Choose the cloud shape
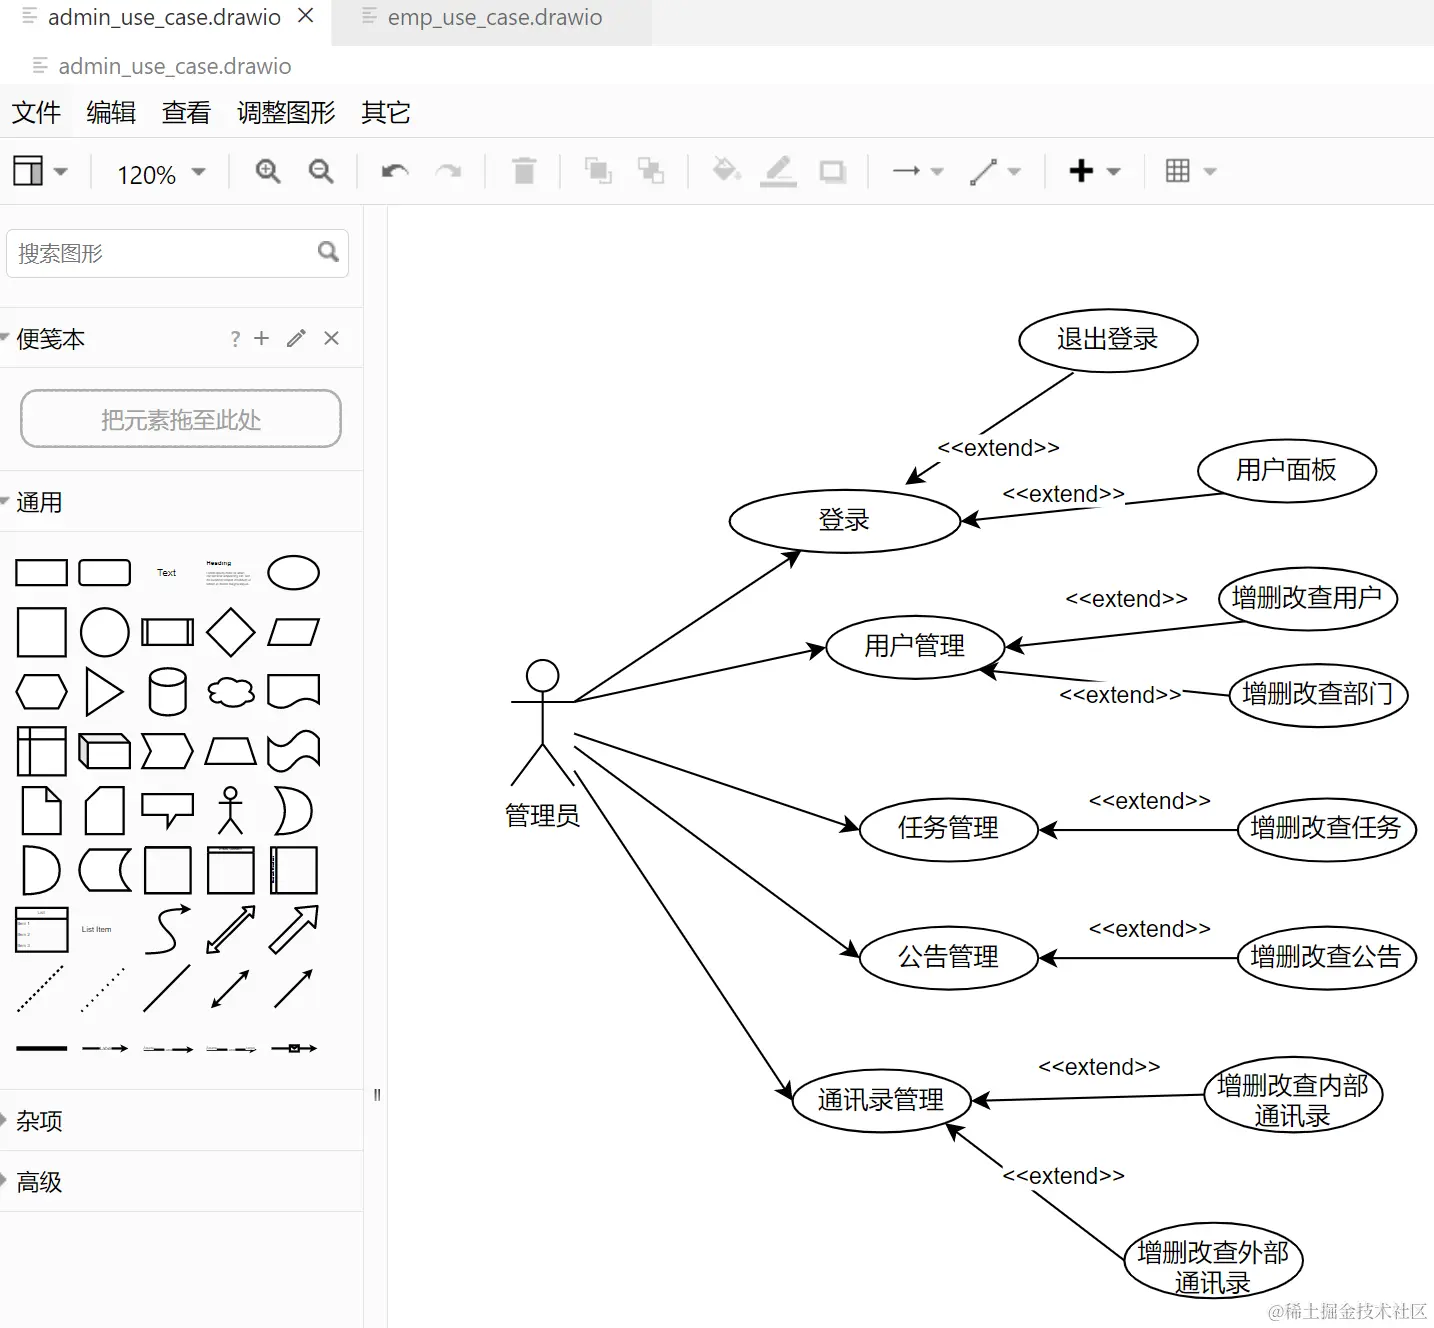 point(231,691)
